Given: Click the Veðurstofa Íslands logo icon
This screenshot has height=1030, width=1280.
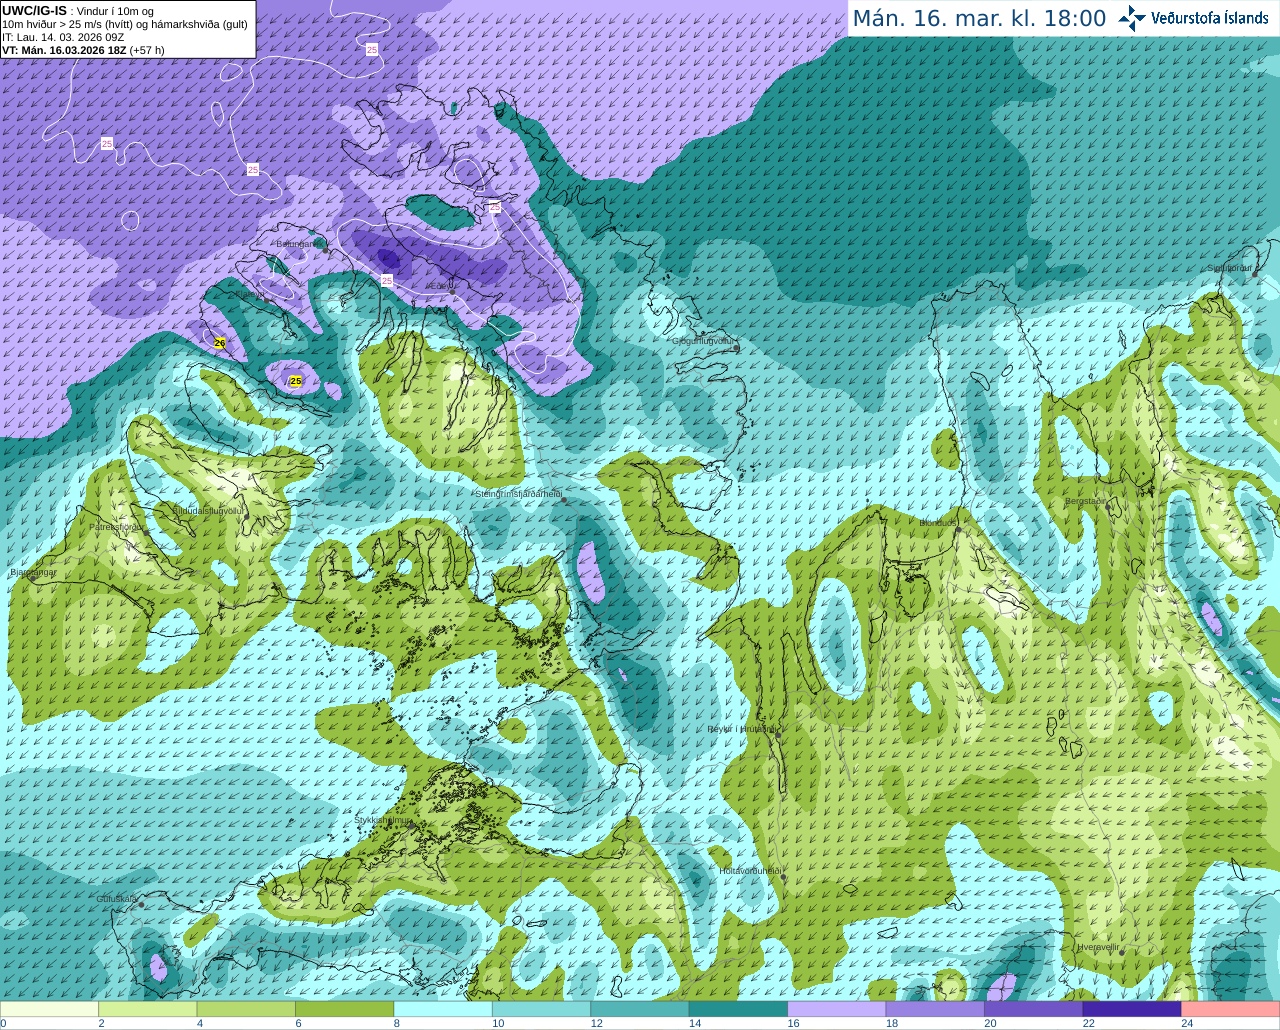Looking at the screenshot, I should pos(1132,18).
